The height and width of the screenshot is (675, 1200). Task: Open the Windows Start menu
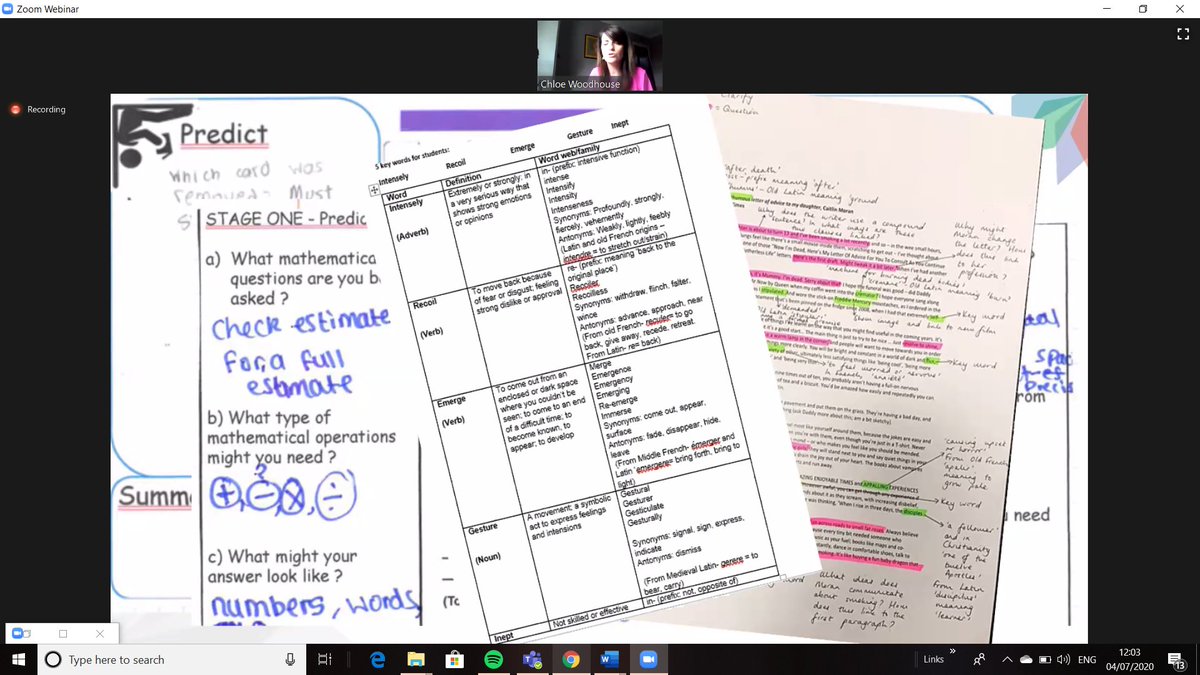tap(20, 659)
